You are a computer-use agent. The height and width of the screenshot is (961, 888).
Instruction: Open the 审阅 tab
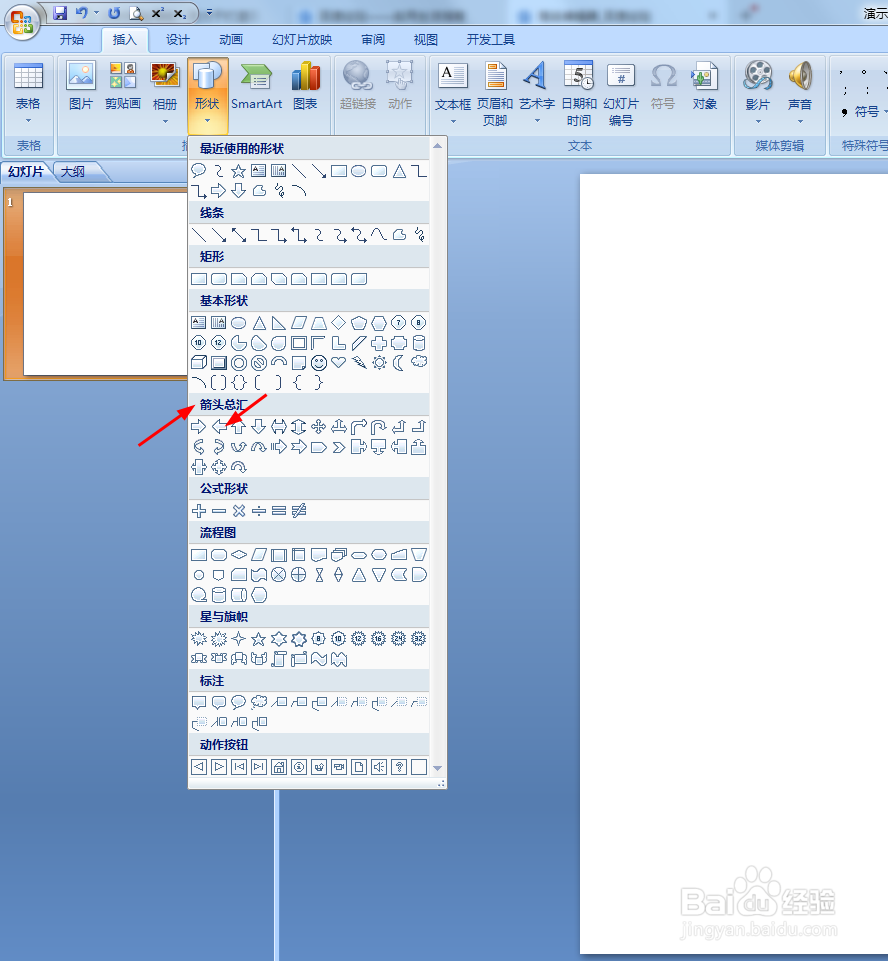click(x=373, y=40)
